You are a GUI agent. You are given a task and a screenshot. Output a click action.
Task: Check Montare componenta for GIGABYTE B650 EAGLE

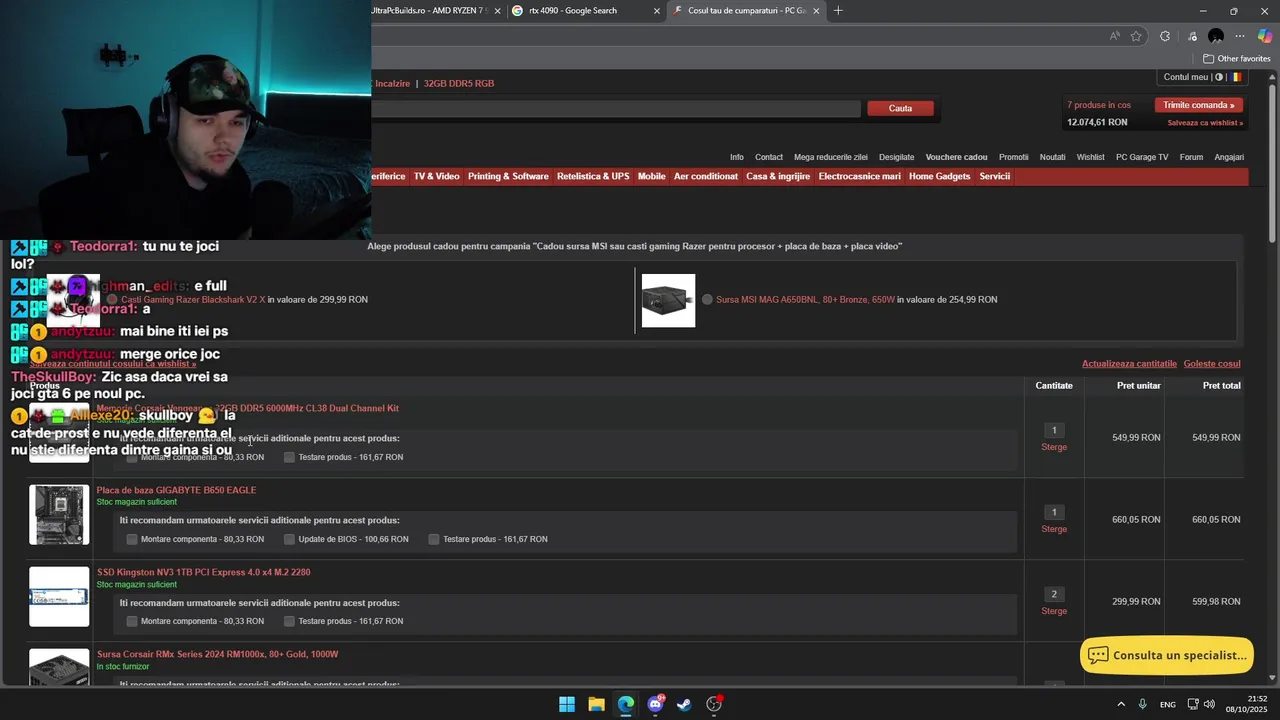(132, 539)
